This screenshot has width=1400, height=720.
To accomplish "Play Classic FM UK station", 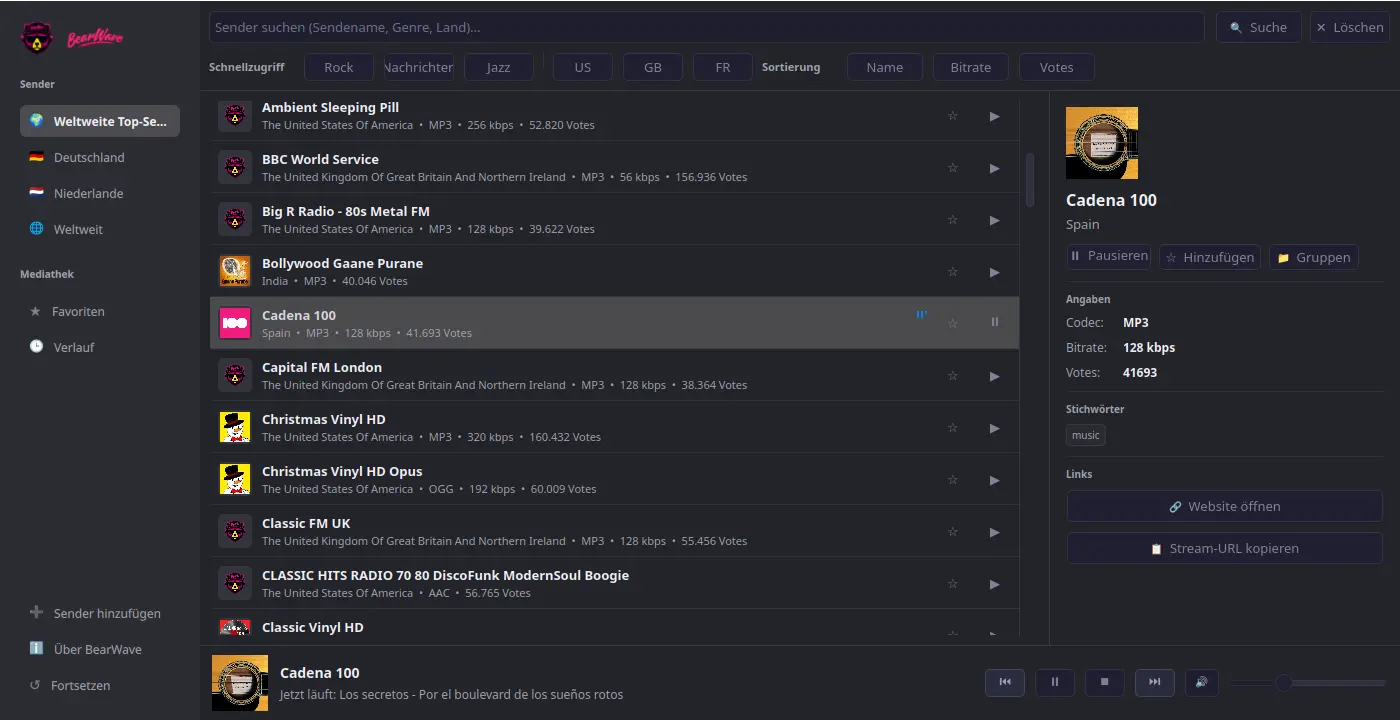I will (x=994, y=532).
